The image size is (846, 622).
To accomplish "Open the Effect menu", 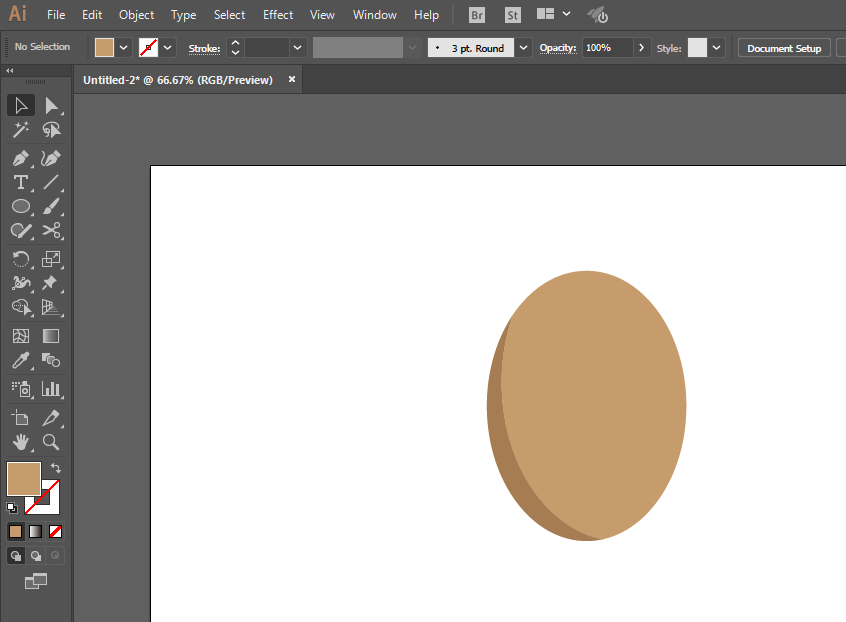I will point(278,15).
